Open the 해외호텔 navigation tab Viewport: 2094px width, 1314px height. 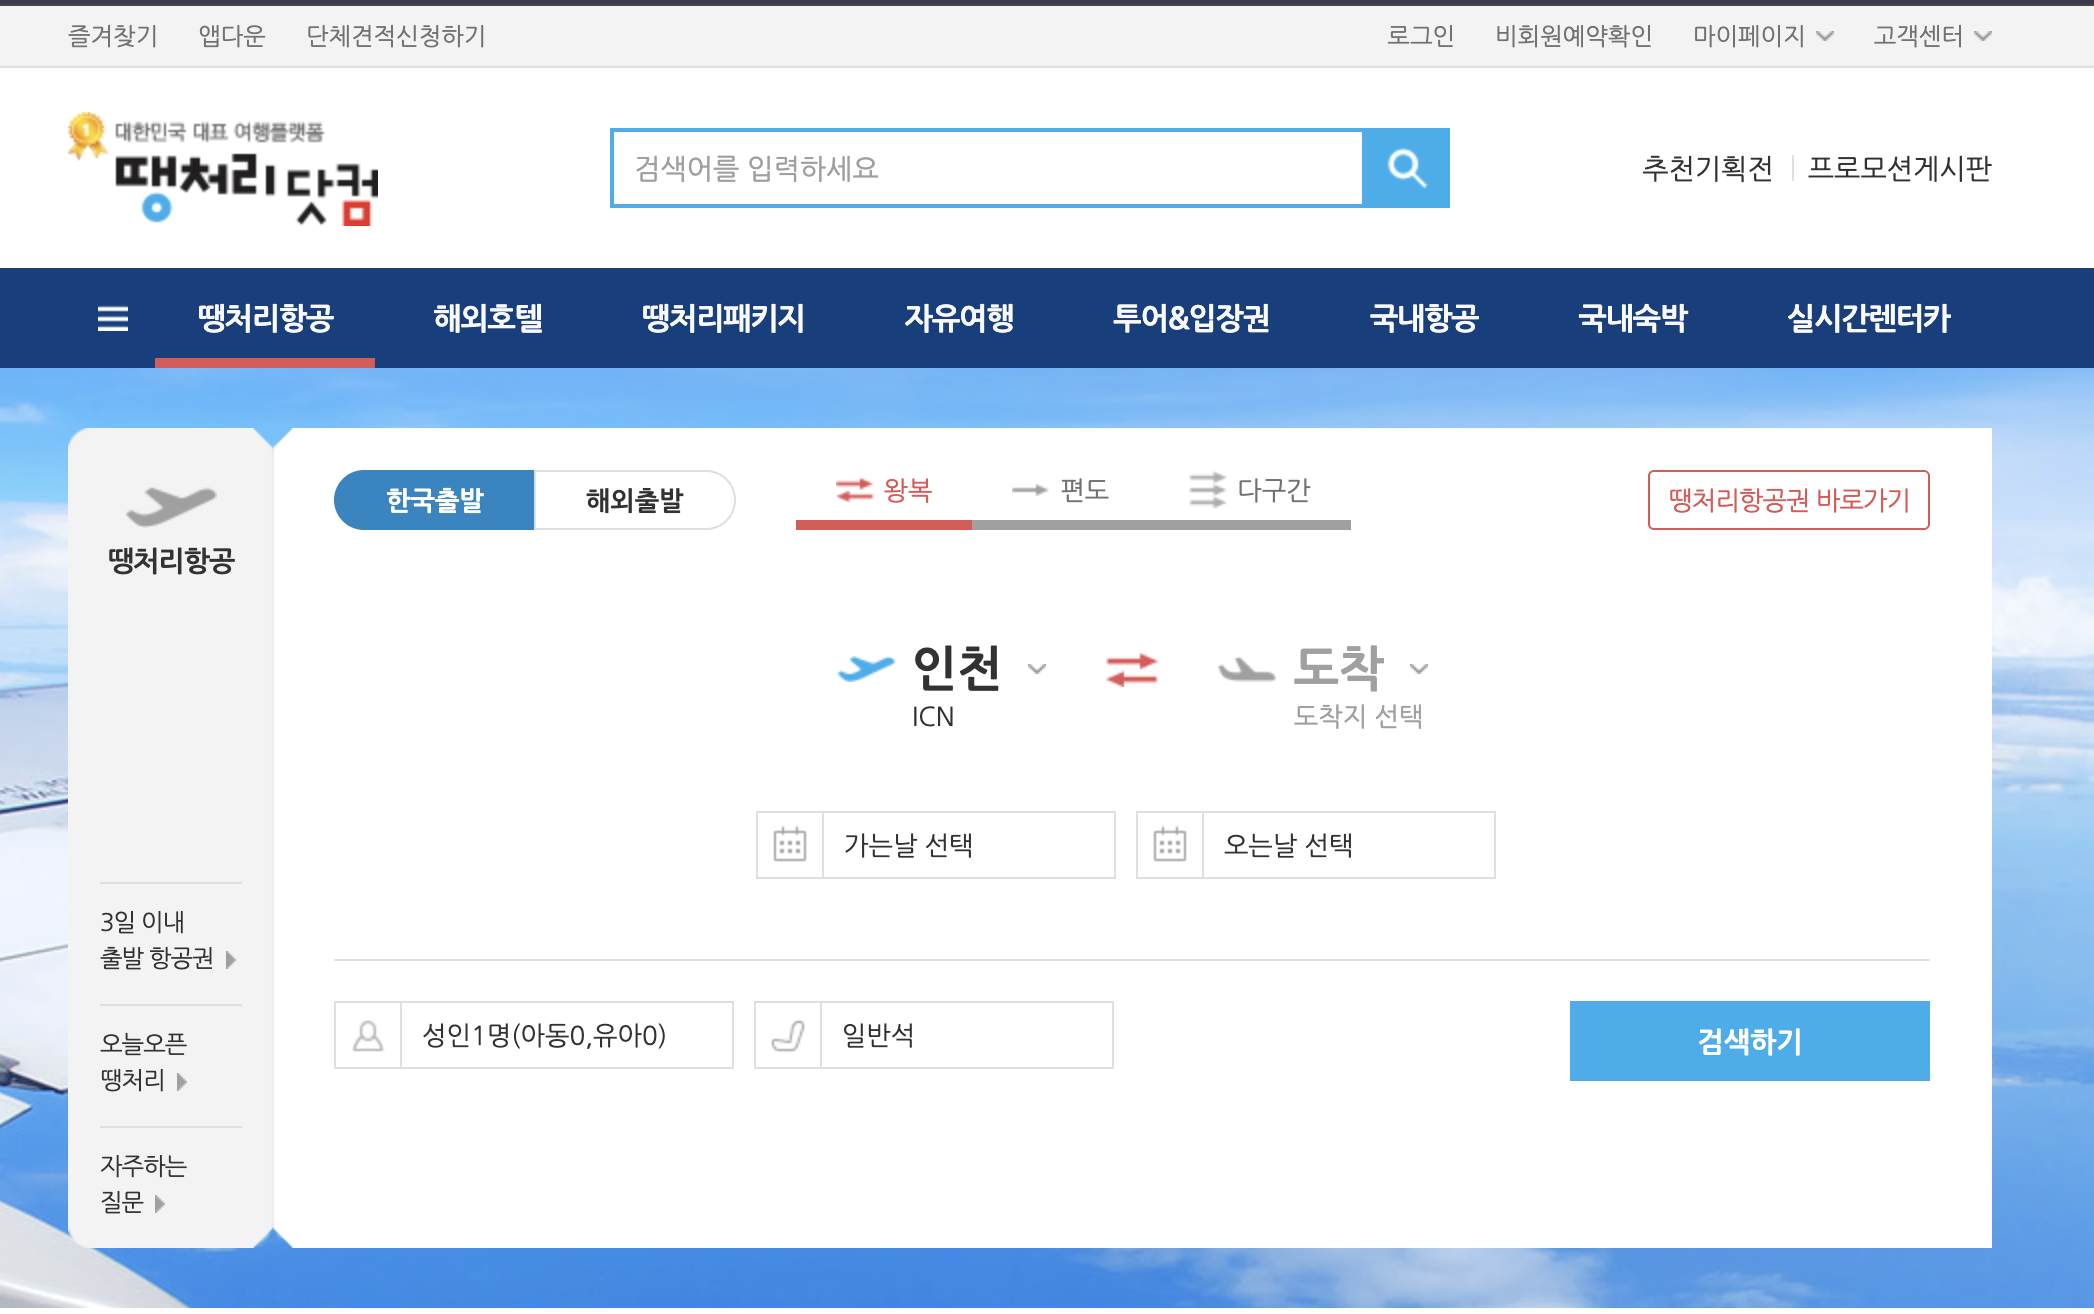(x=488, y=319)
